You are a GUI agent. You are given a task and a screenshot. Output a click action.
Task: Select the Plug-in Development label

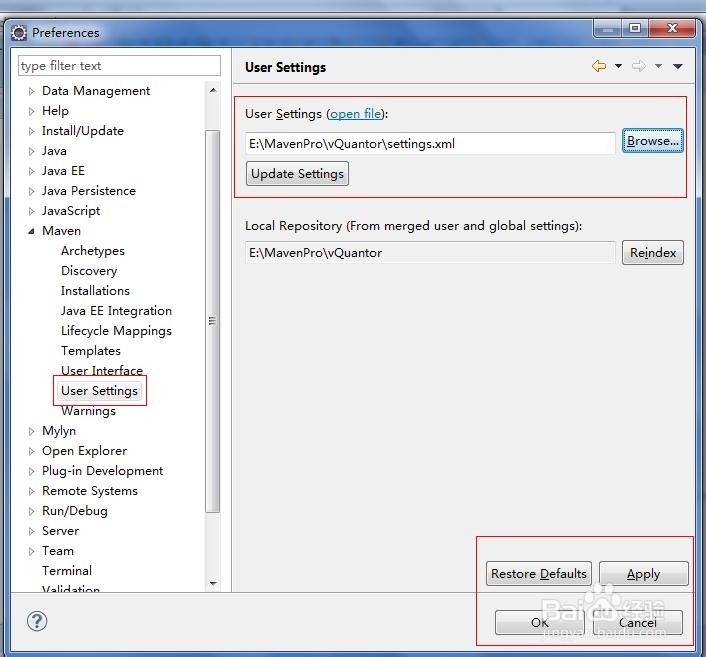102,471
